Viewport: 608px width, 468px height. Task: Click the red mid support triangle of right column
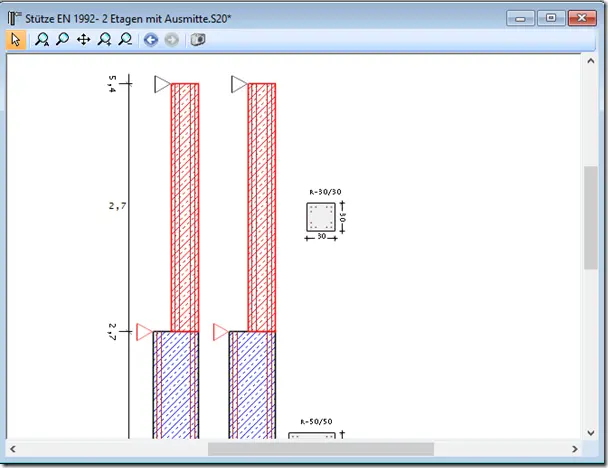(221, 332)
